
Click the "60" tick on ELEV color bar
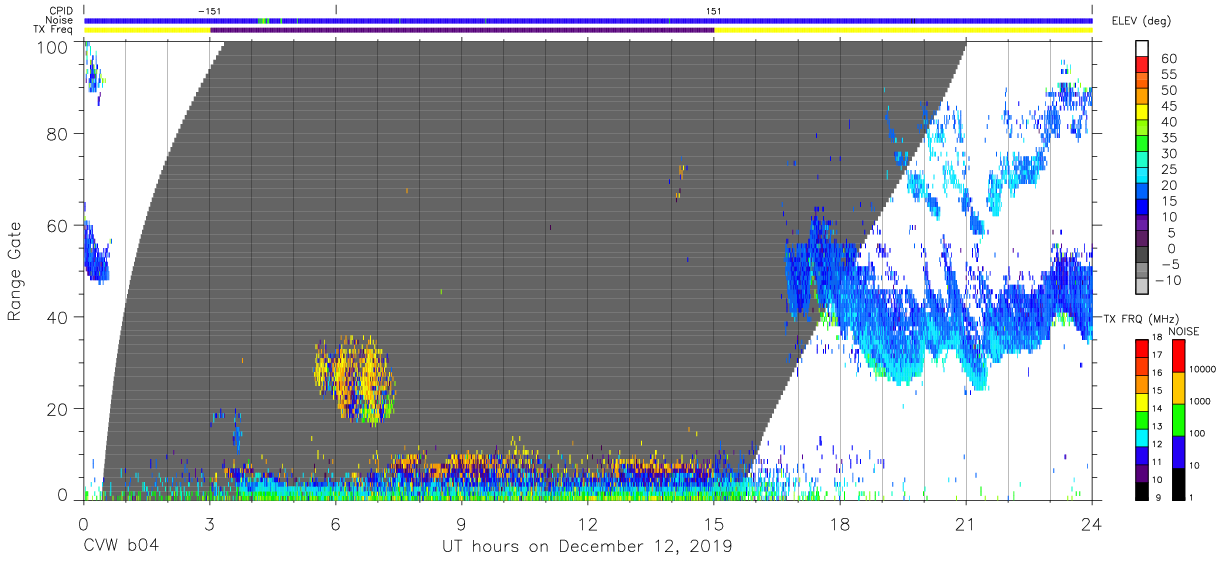(1168, 59)
